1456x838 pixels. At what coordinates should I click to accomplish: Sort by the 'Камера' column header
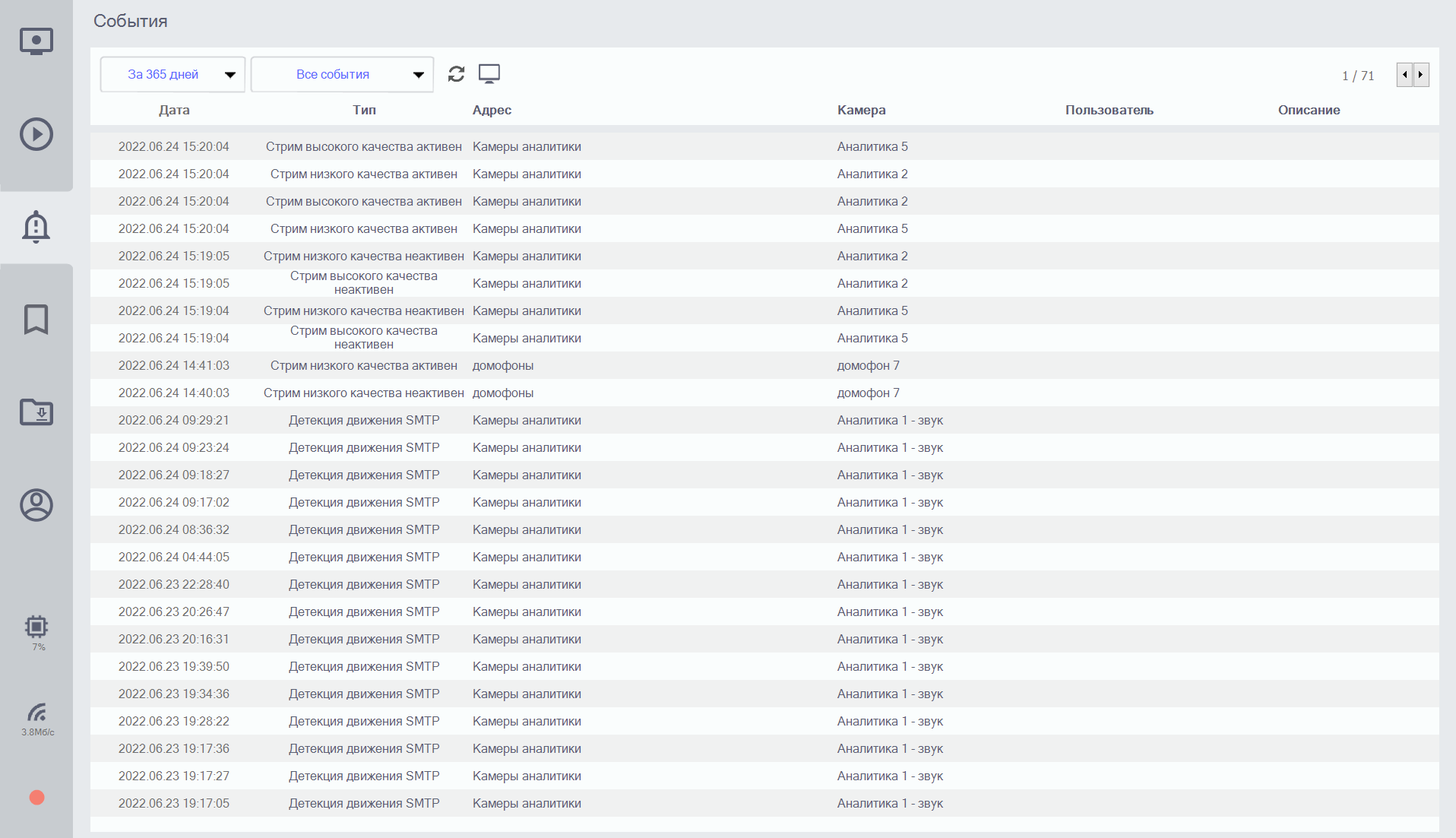tap(861, 110)
